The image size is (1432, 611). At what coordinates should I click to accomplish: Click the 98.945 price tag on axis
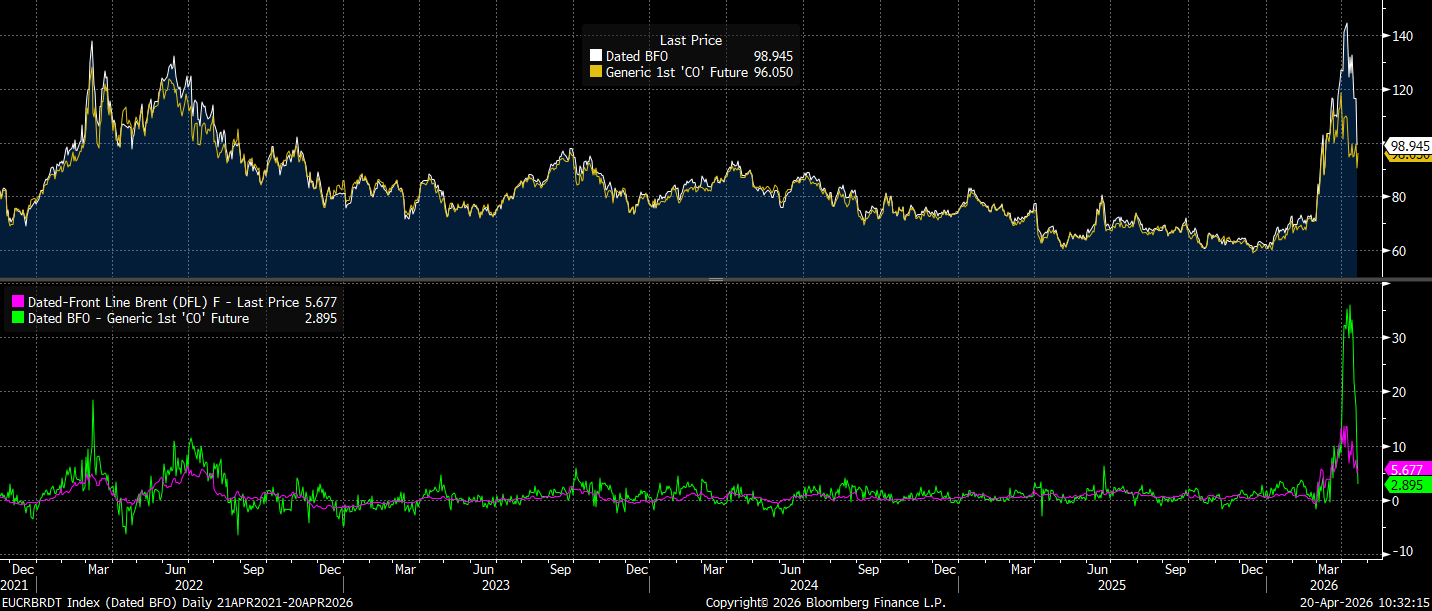1410,145
